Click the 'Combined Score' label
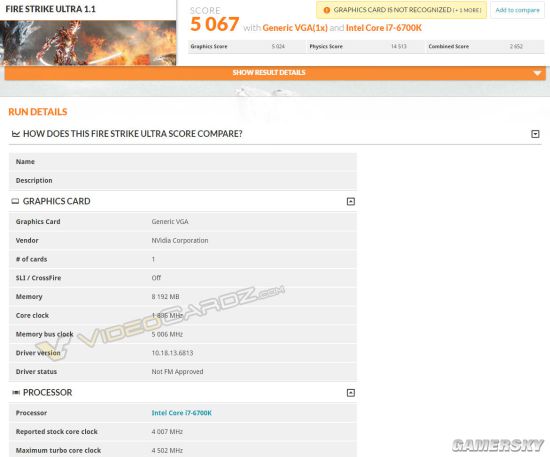Screen dimensions: 550x457 click(449, 46)
